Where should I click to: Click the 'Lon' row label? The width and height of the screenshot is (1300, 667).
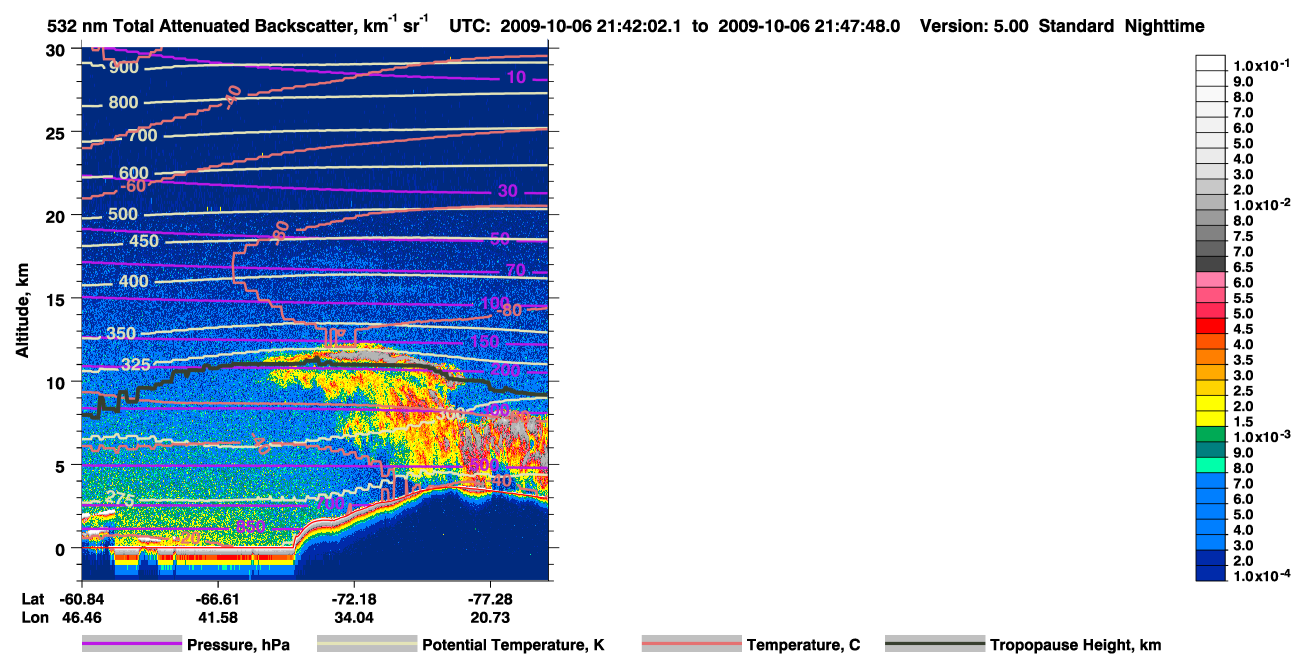click(x=33, y=618)
